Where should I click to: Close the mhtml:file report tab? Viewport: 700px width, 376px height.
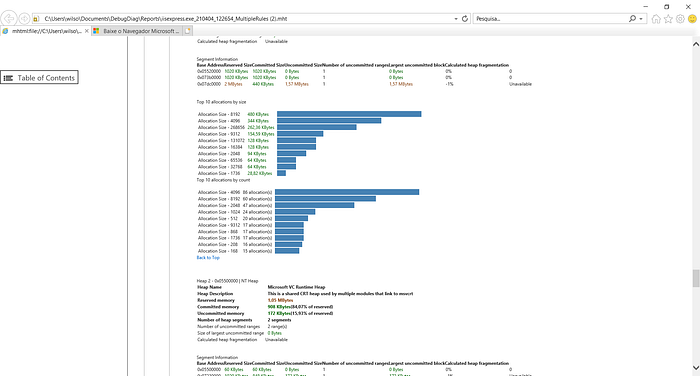87,31
